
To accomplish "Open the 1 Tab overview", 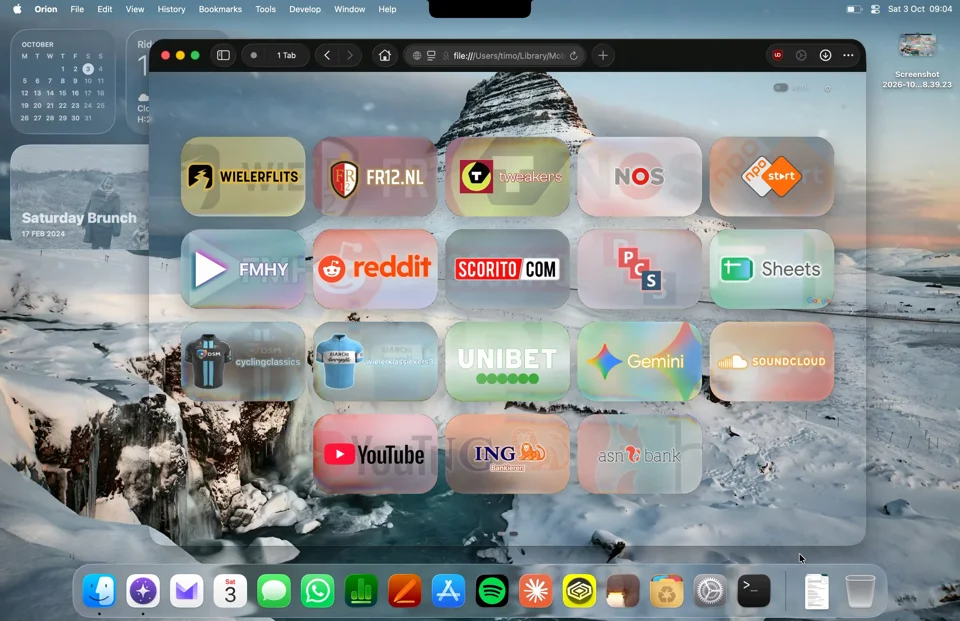I will (x=275, y=55).
